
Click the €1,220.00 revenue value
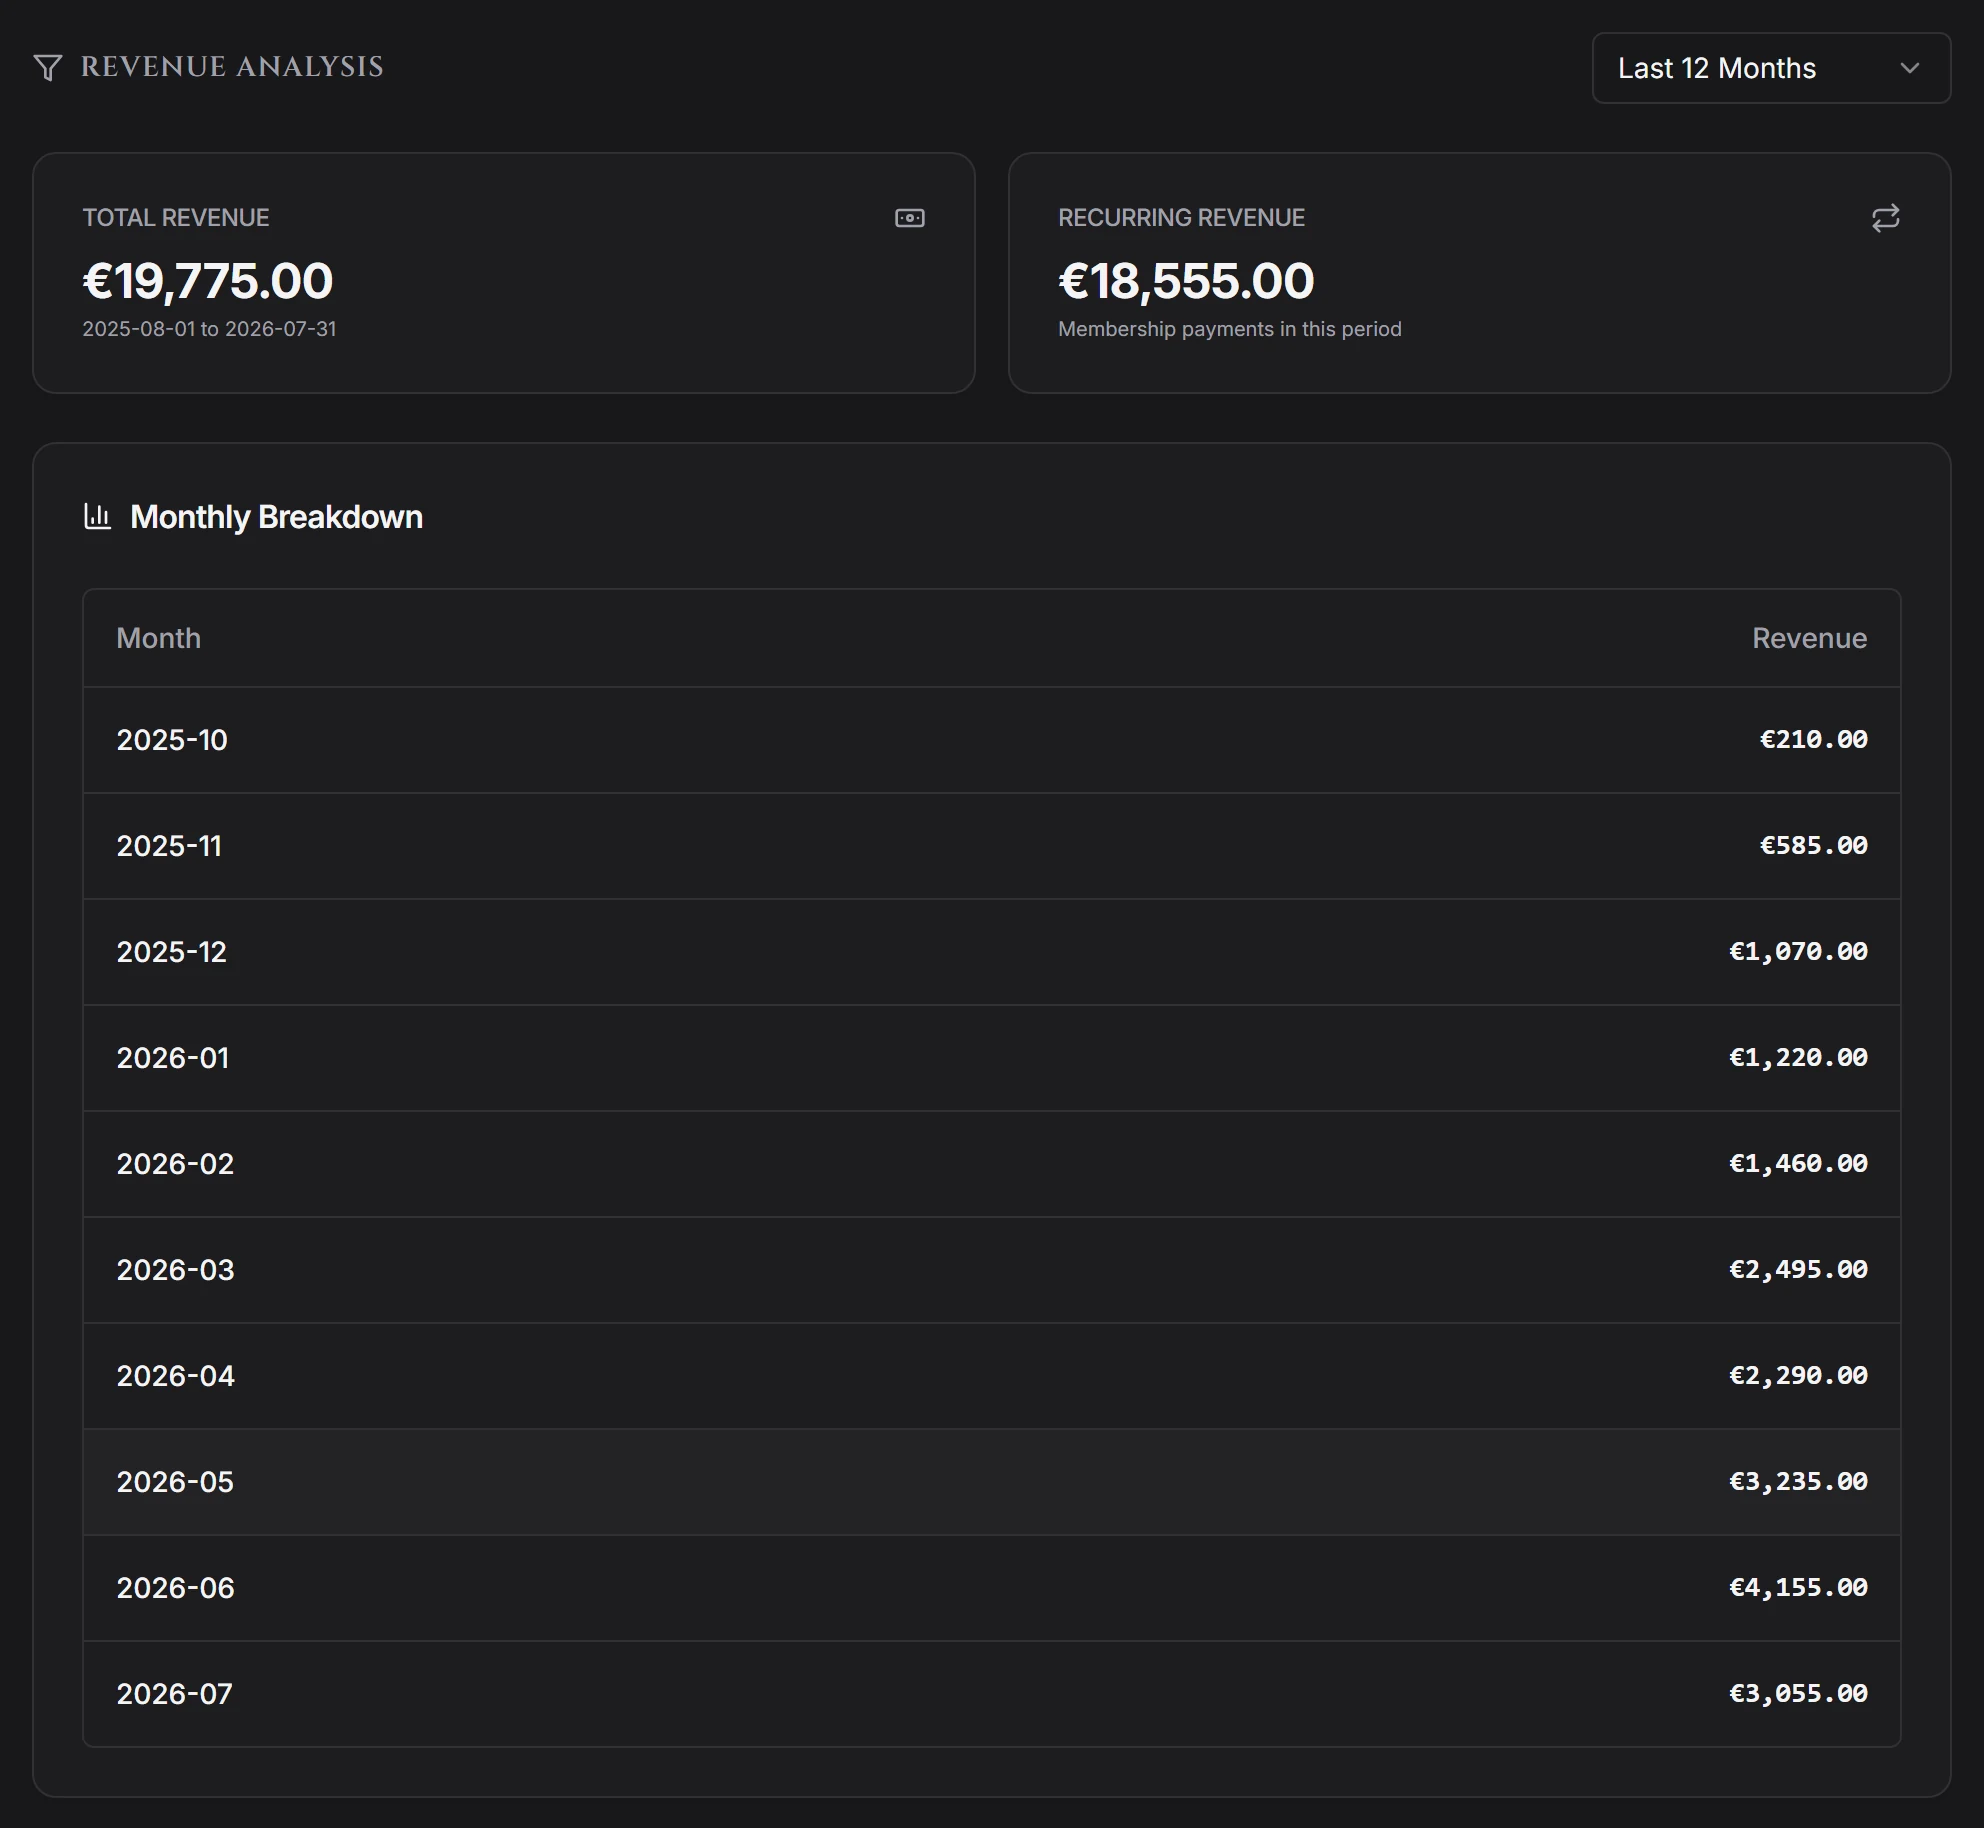1798,1057
